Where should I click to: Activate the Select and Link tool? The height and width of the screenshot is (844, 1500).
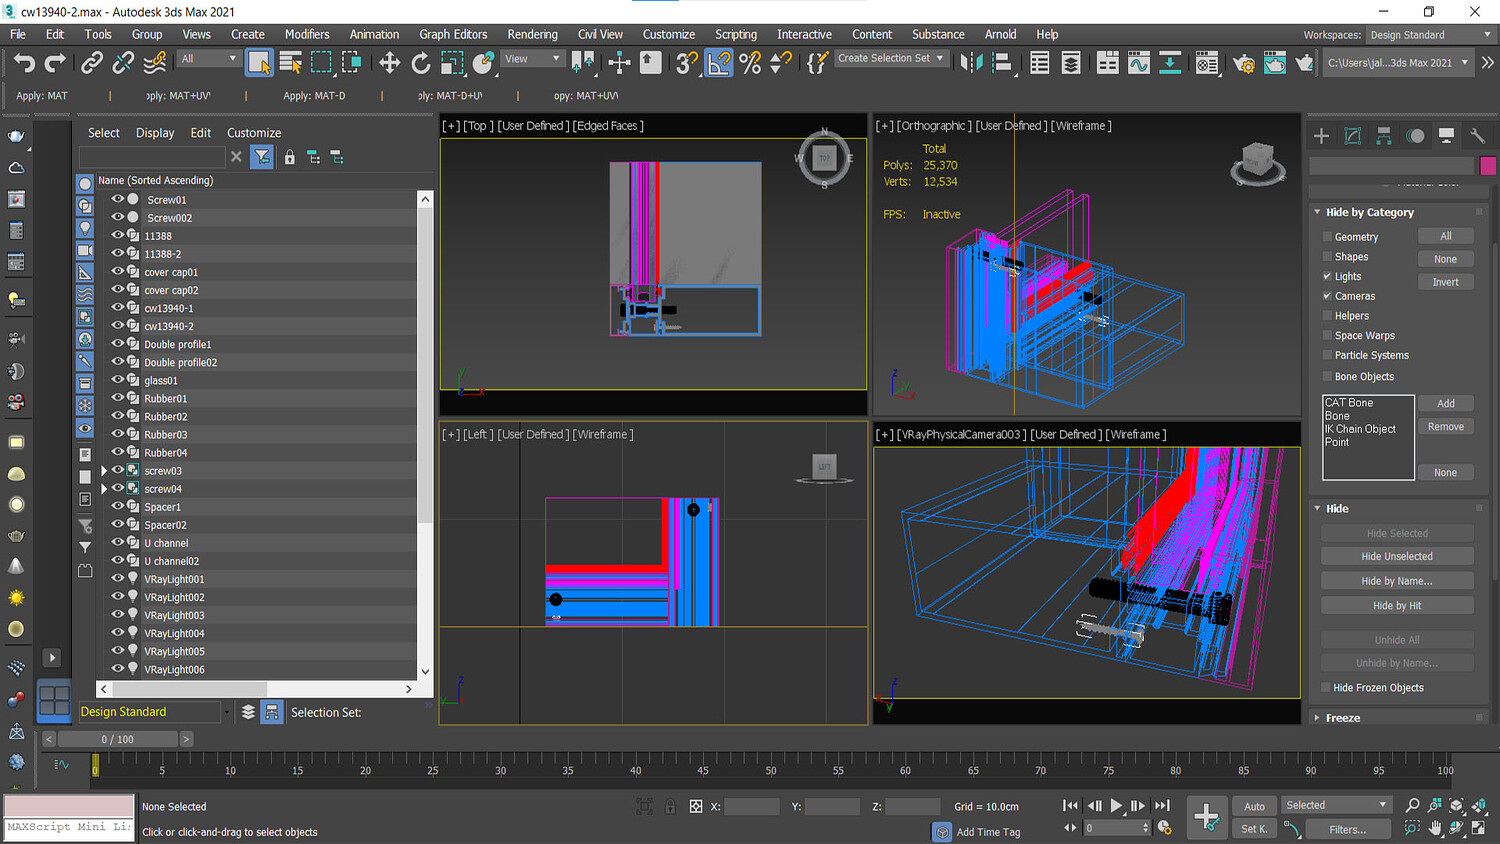pos(92,63)
